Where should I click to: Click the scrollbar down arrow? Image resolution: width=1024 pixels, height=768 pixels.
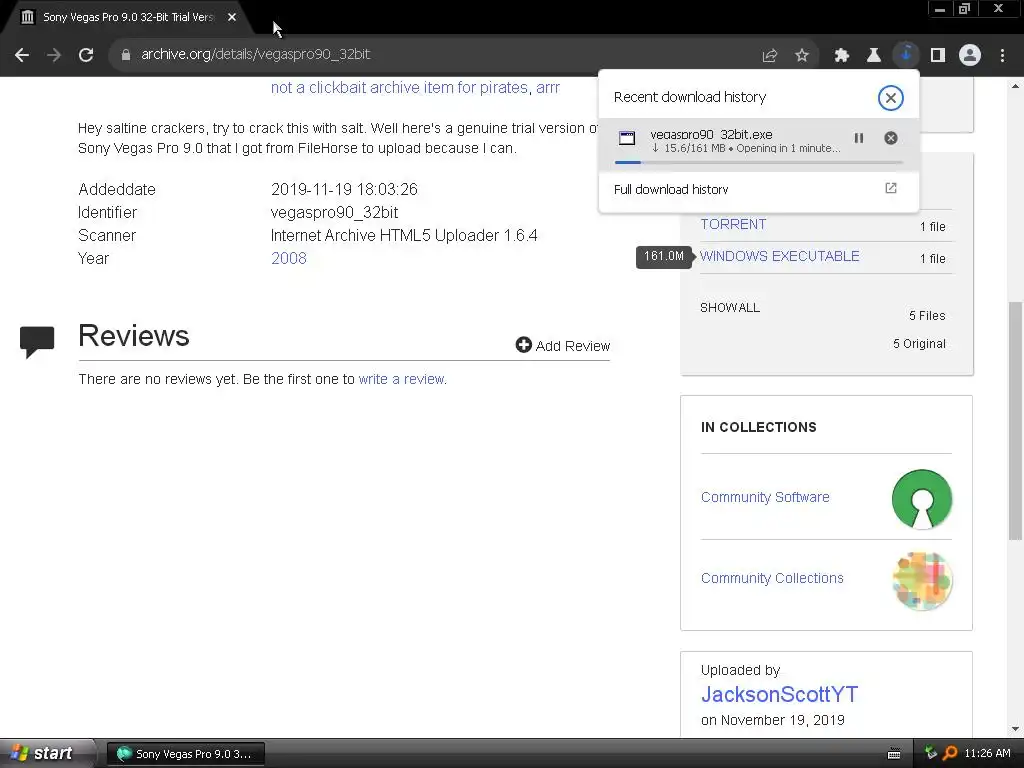tap(1015, 729)
